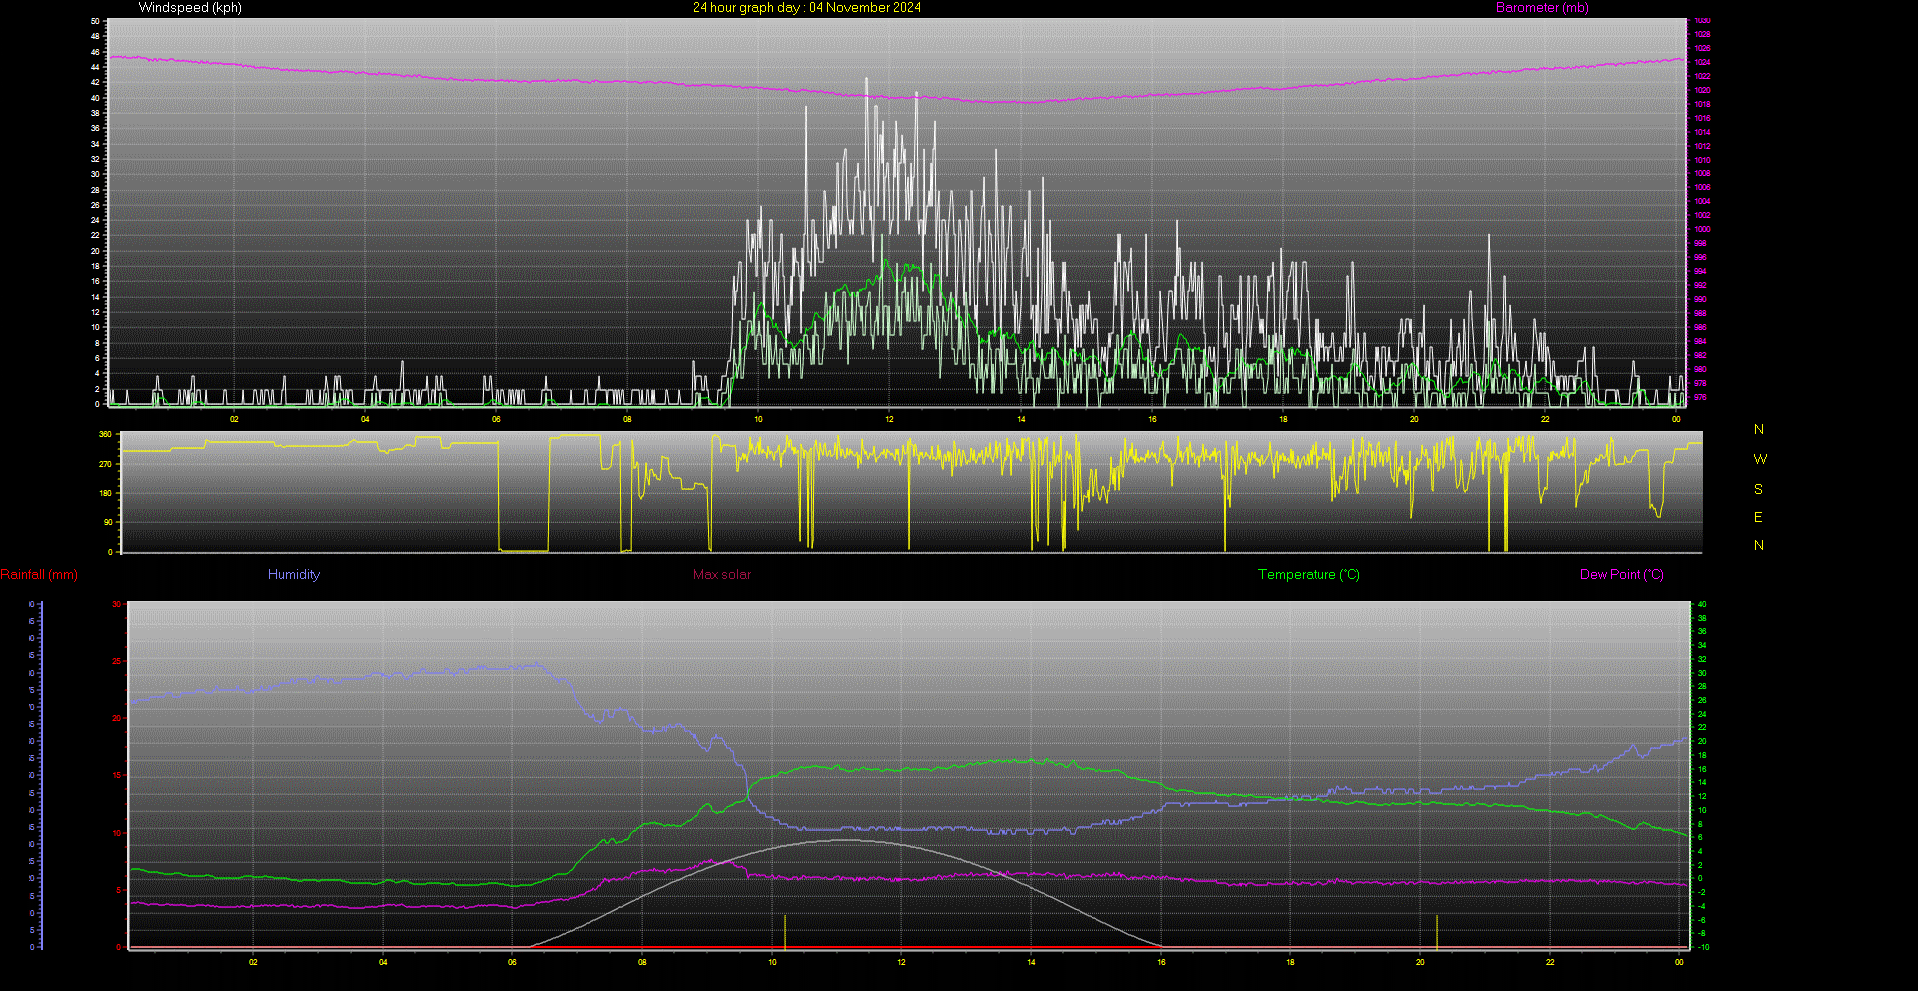Click the '30' value on windspeed axis
The height and width of the screenshot is (991, 1918).
95,174
